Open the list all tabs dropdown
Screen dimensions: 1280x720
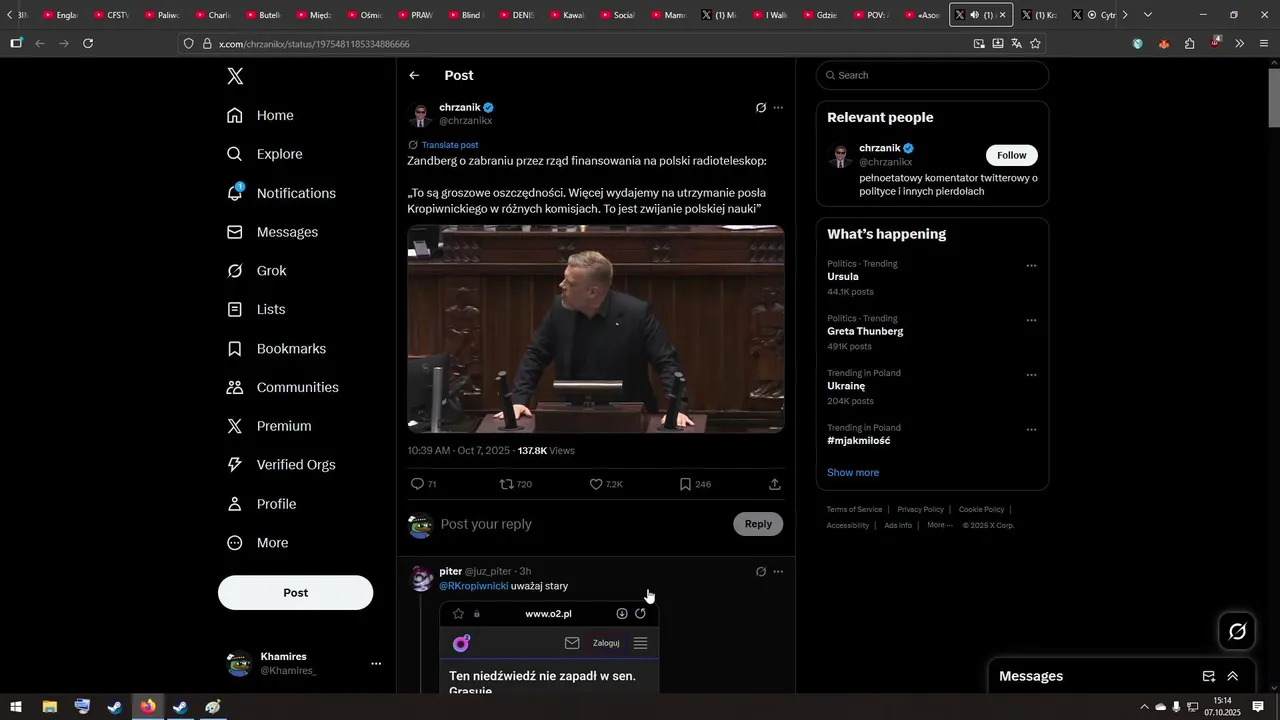(1147, 15)
